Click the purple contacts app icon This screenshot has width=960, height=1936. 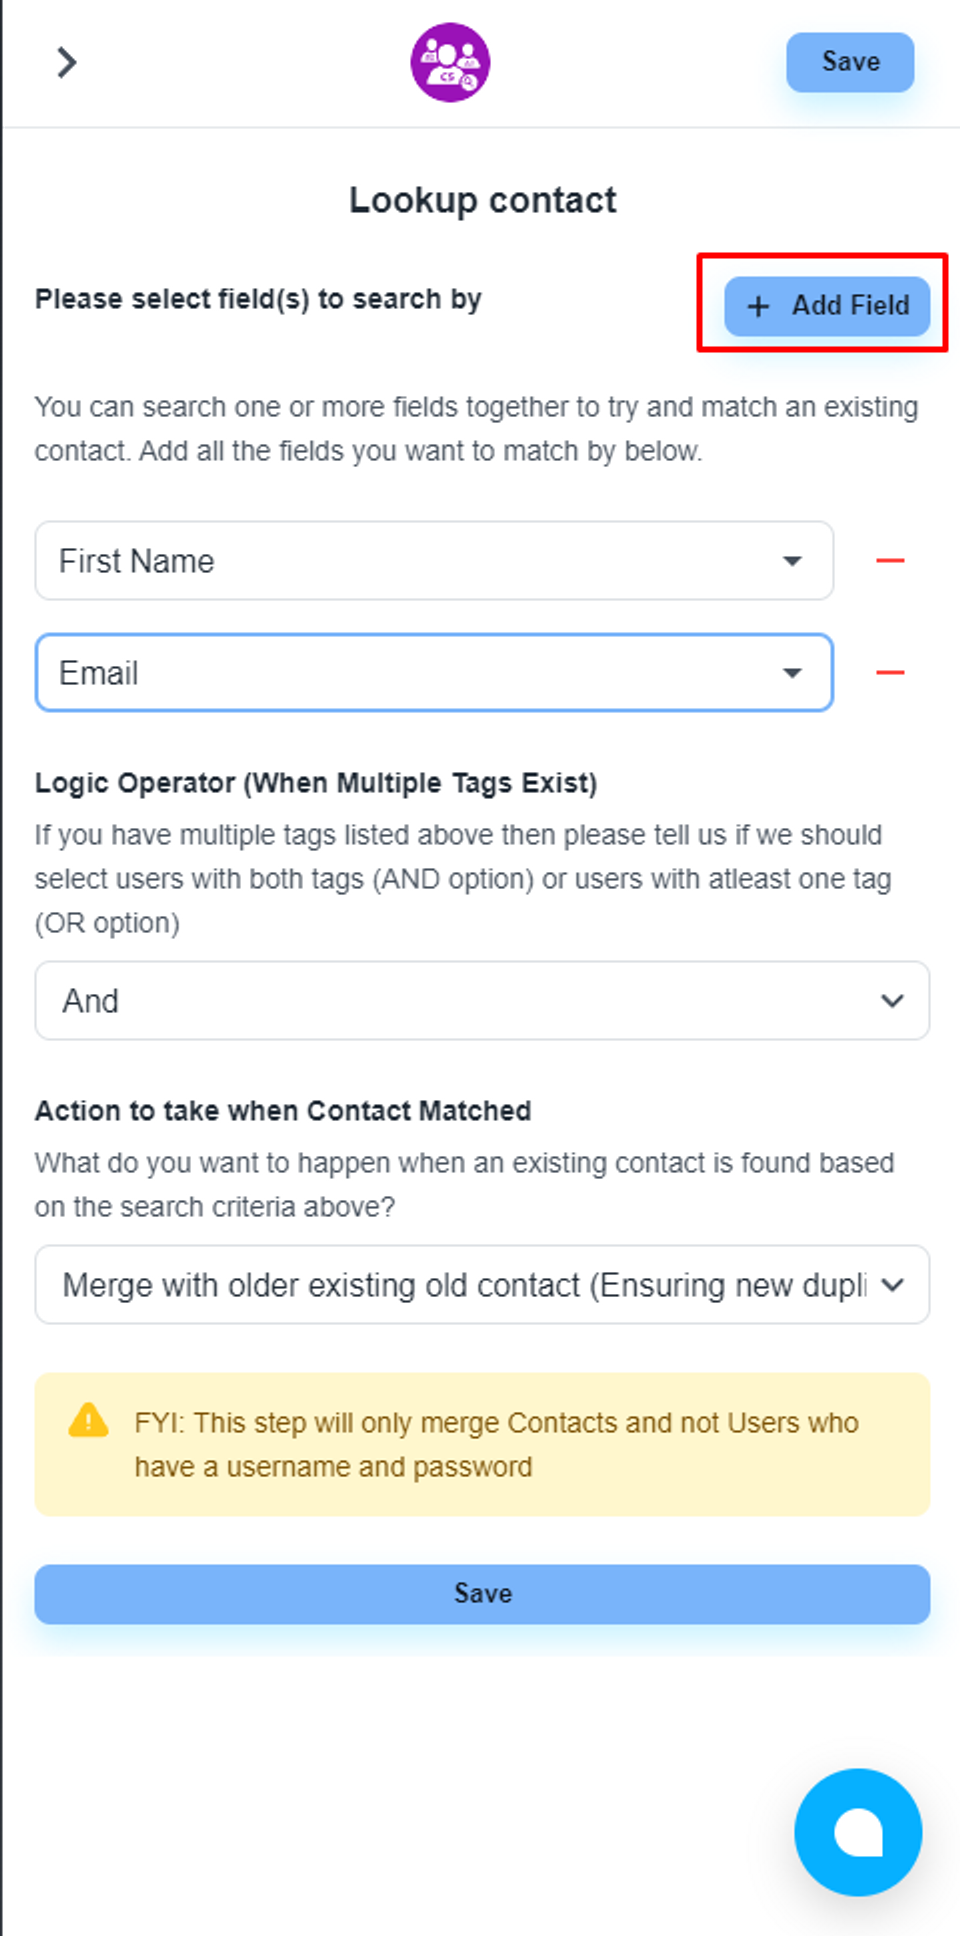click(x=450, y=62)
